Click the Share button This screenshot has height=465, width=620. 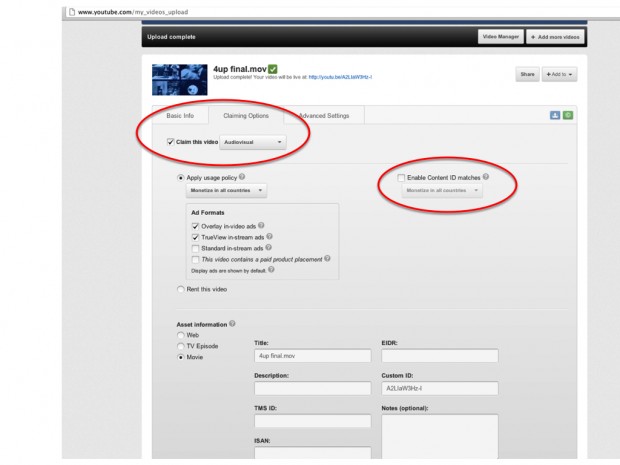[527, 74]
